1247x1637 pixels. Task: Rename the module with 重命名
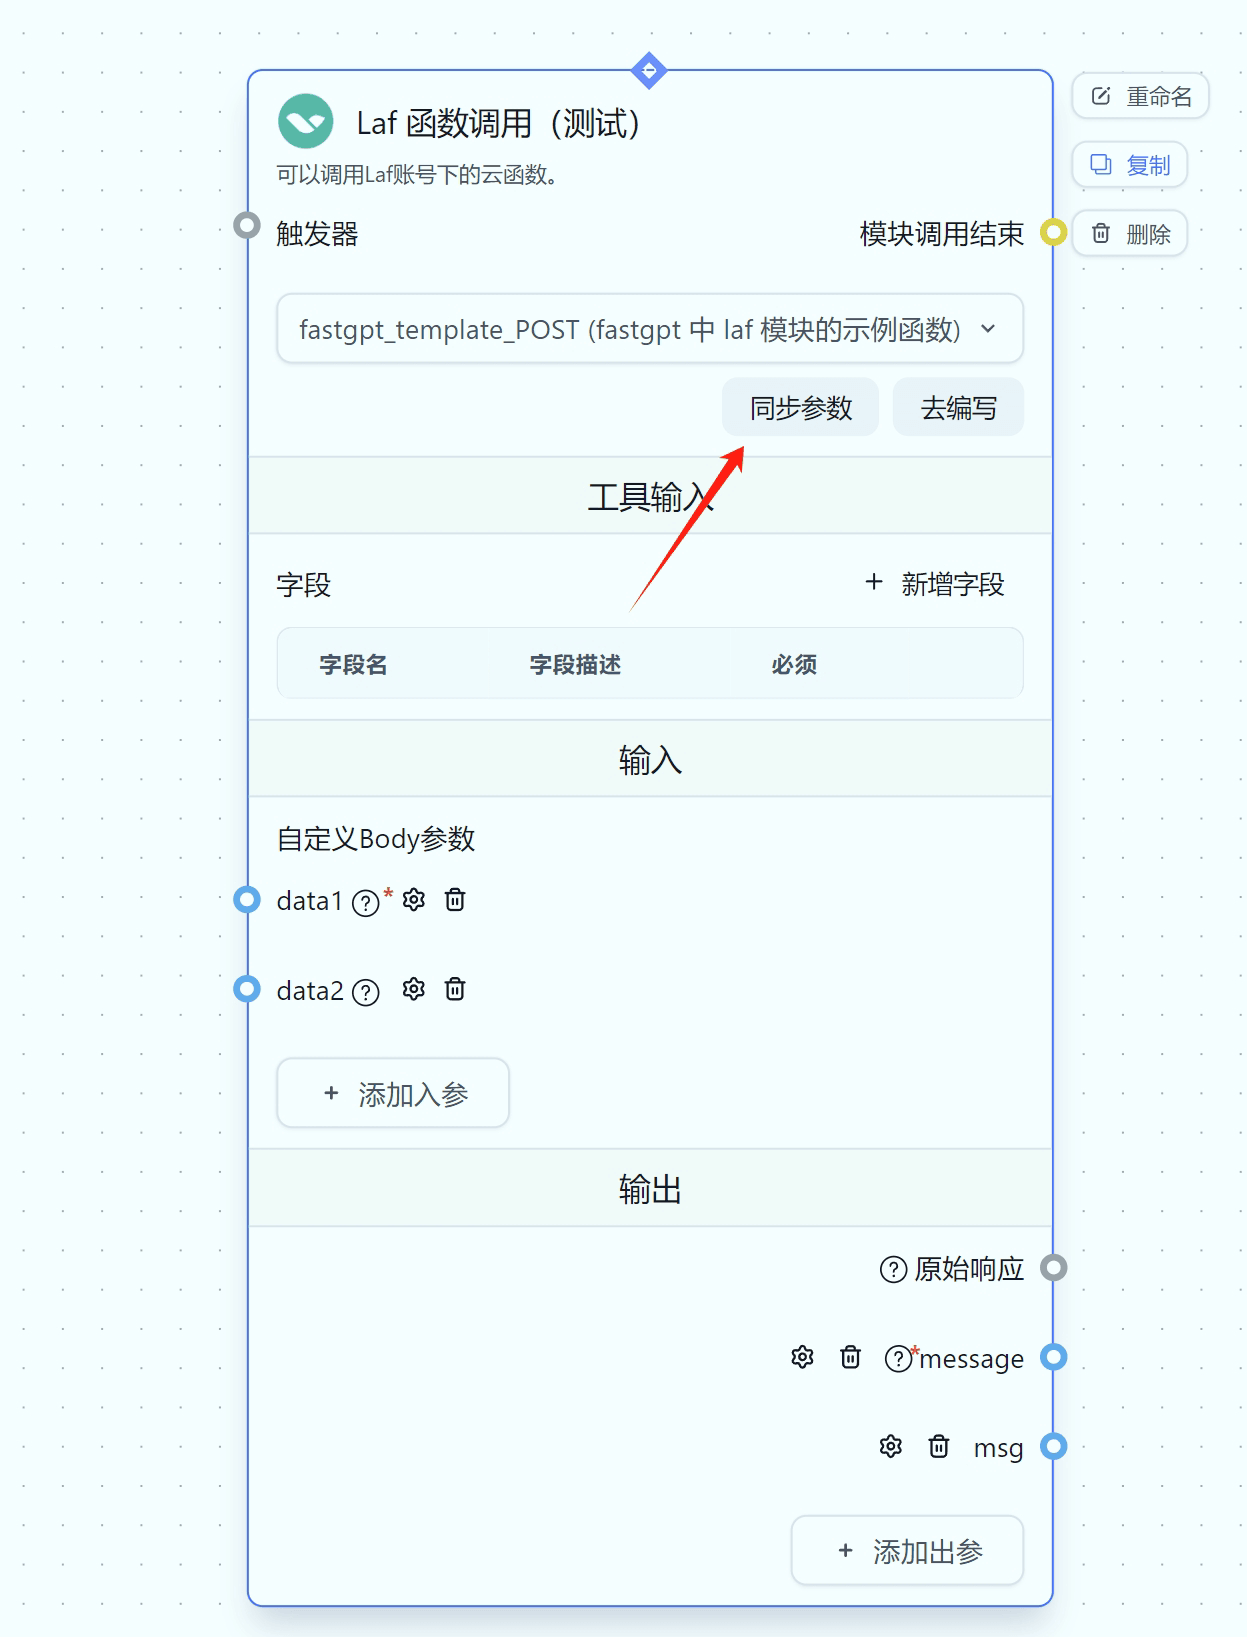1140,96
